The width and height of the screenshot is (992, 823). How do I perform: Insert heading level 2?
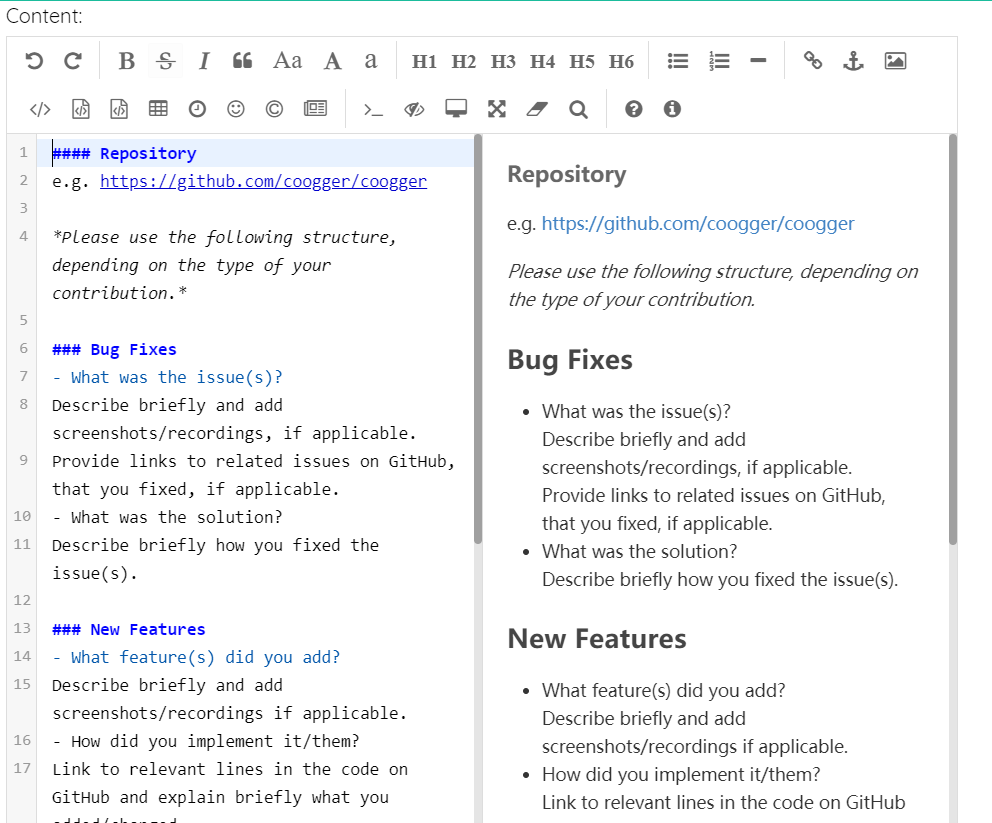click(x=464, y=61)
